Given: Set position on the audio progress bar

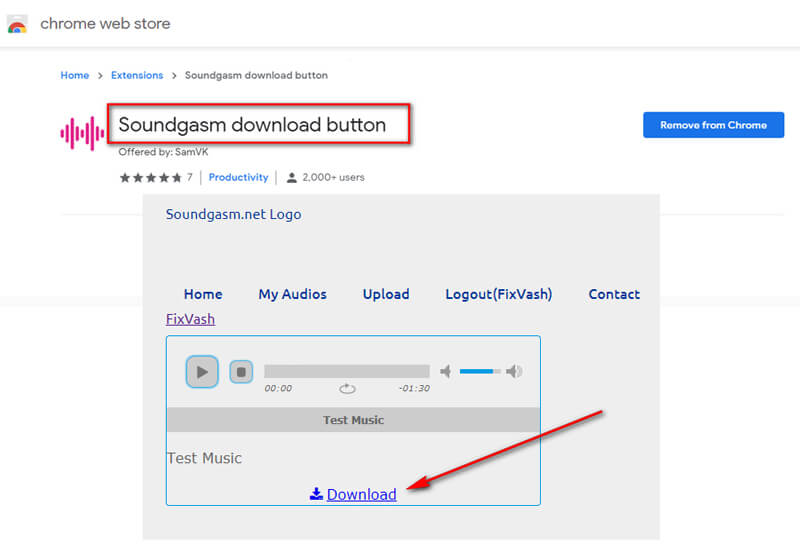Looking at the screenshot, I should click(x=346, y=371).
